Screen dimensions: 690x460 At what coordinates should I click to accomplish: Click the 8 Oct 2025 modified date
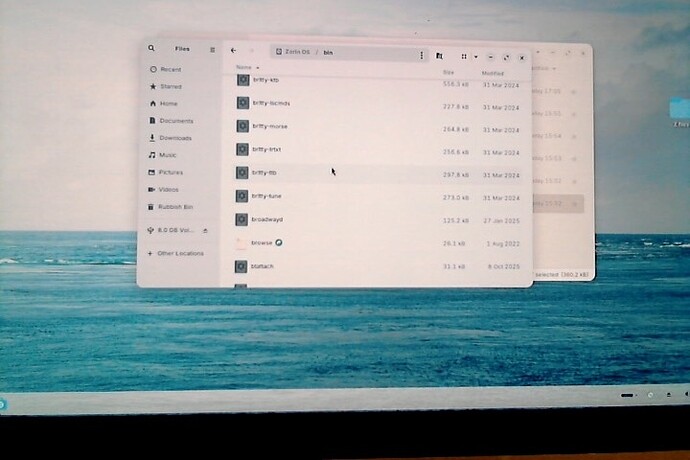[503, 267]
